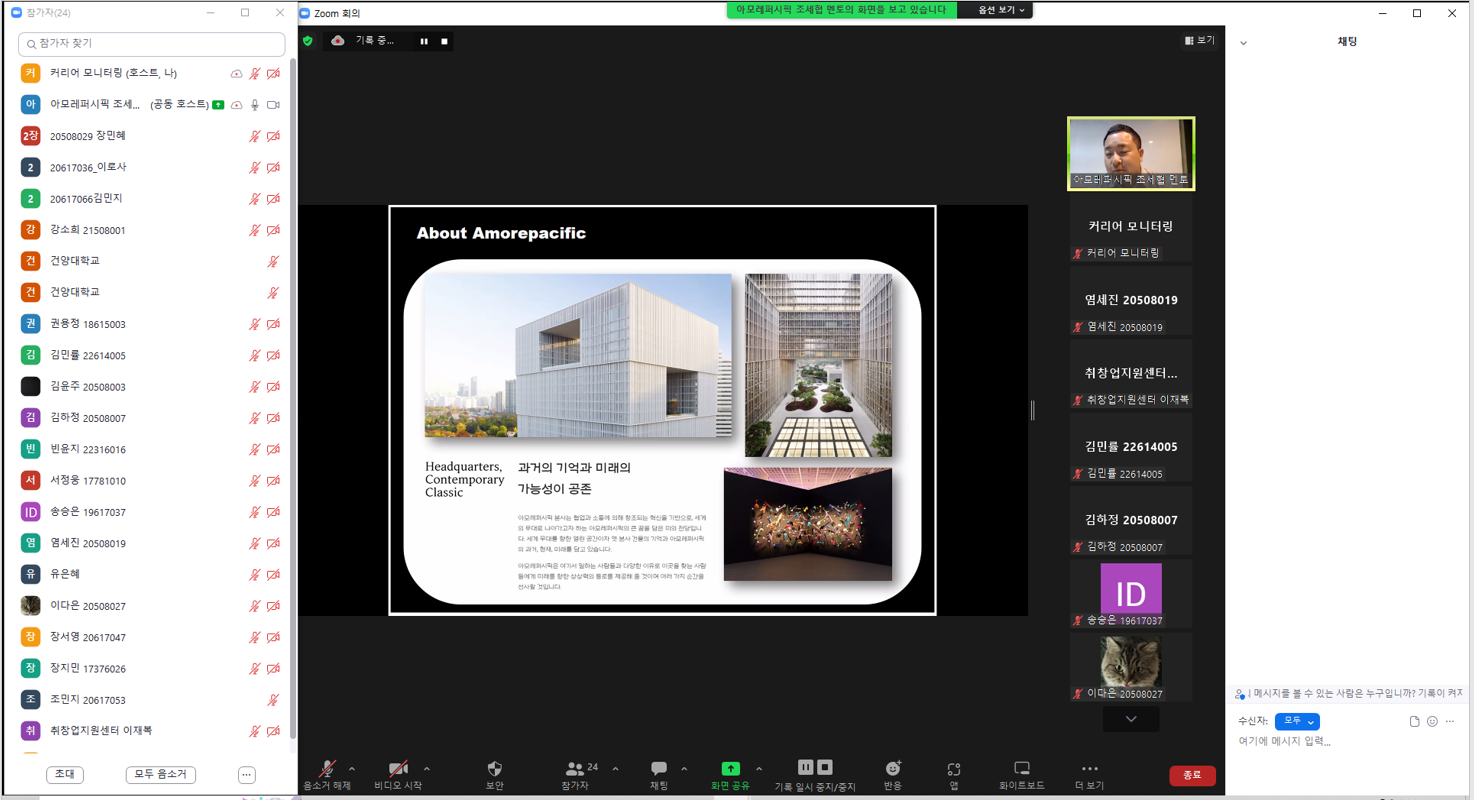Viewport: 1474px width, 800px height.
Task: Open the Apps (앱) icon in toolbar
Action: (x=954, y=769)
